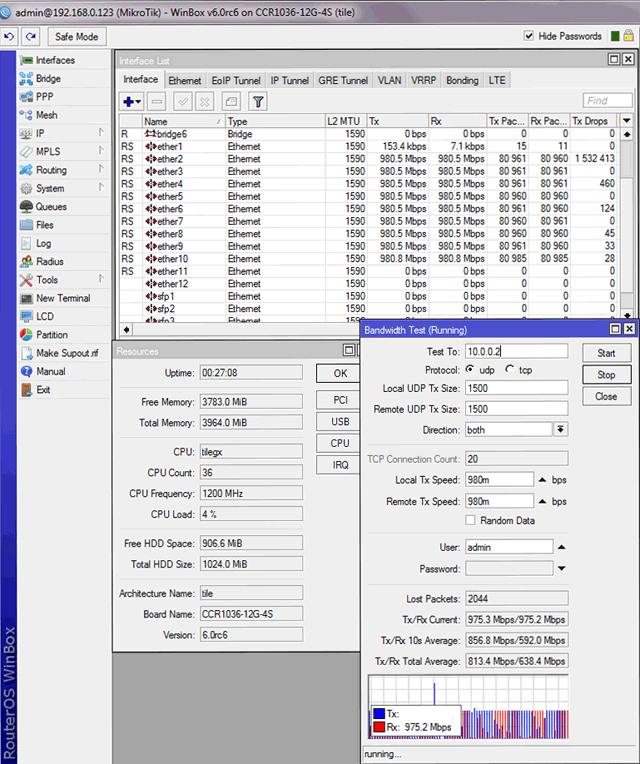Open Queues in the sidebar

[51, 207]
